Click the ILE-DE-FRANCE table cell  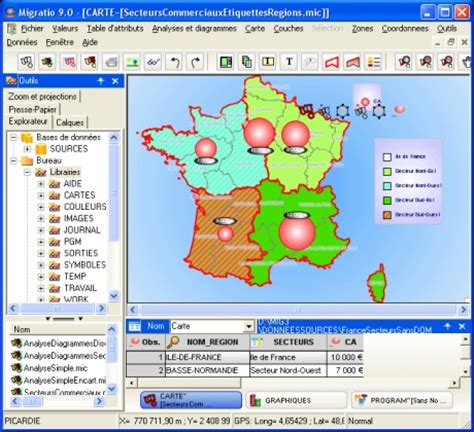[x=207, y=357]
